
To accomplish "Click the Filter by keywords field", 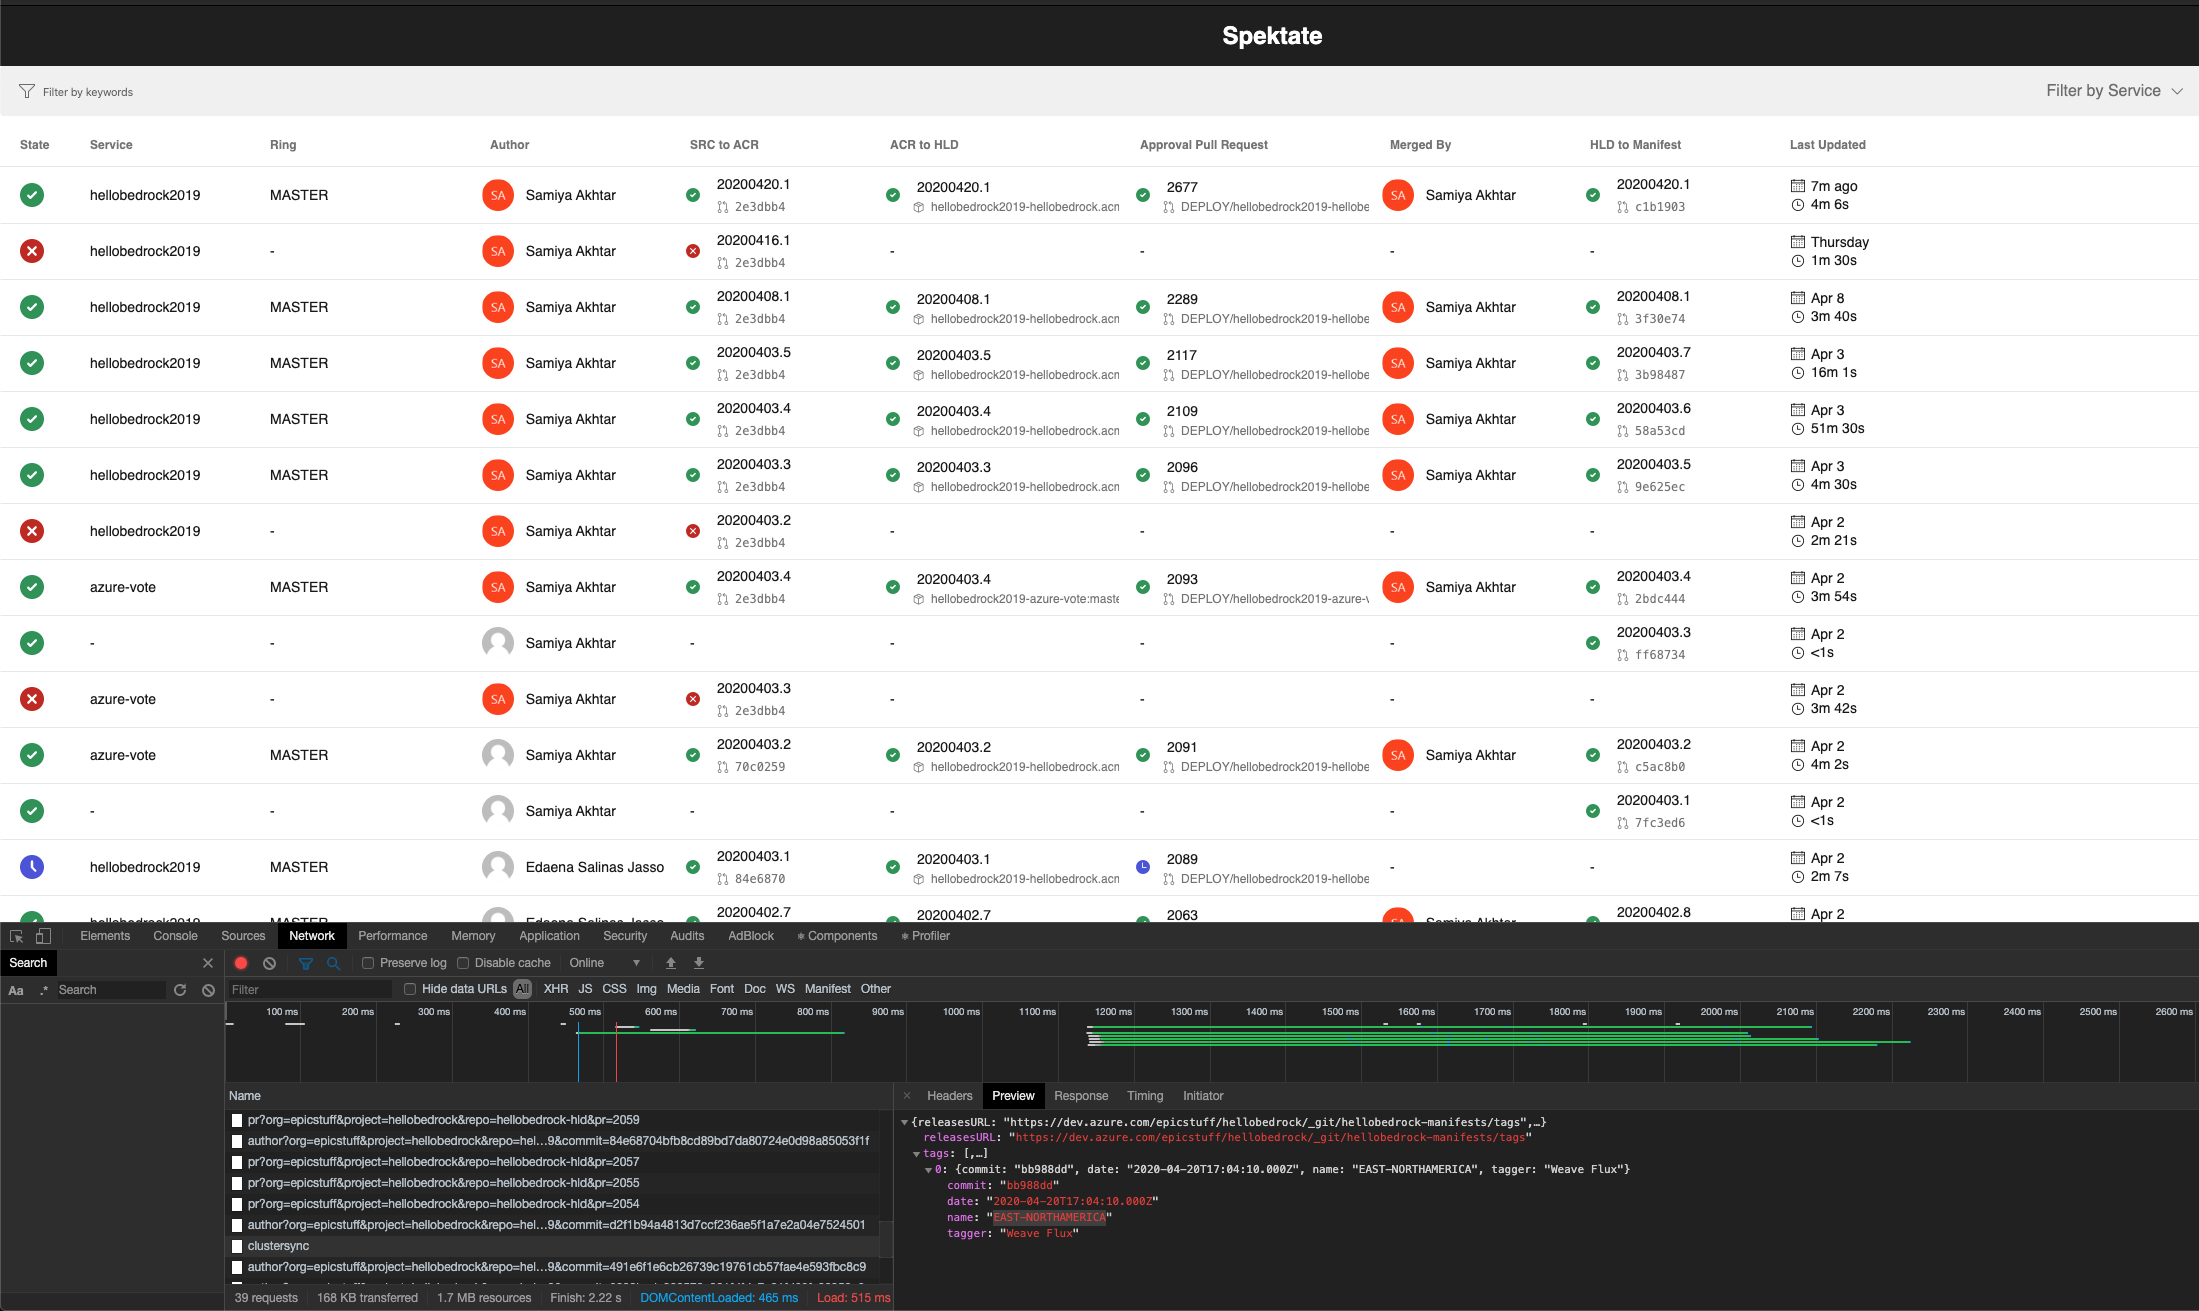I will (x=88, y=92).
